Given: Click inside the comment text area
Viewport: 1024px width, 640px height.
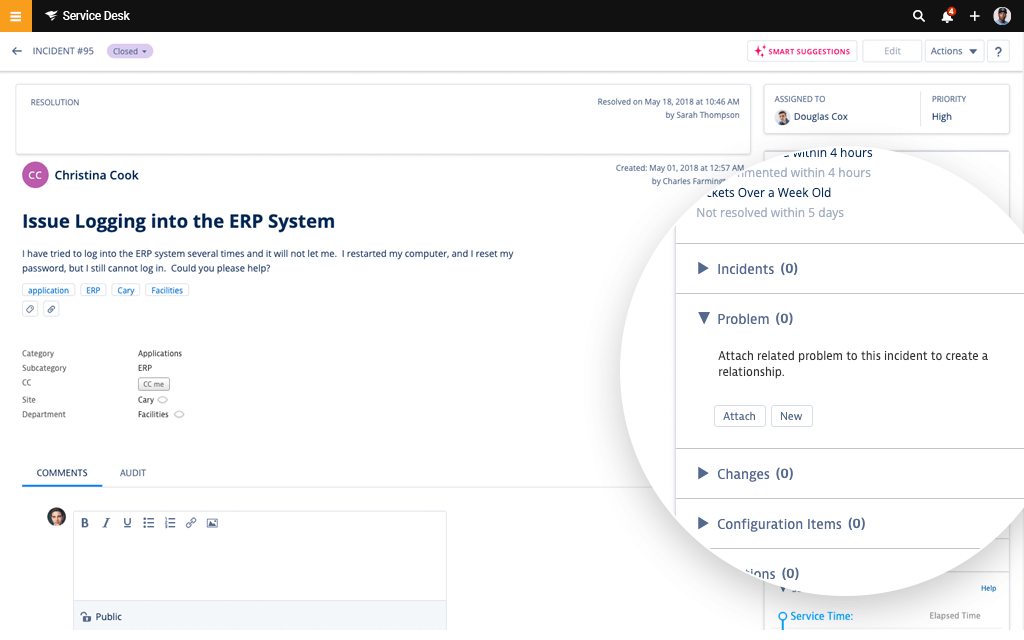Looking at the screenshot, I should (x=260, y=567).
